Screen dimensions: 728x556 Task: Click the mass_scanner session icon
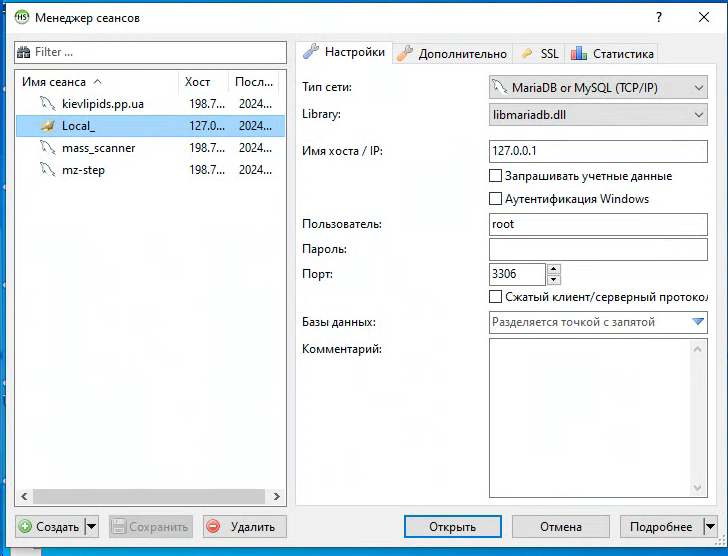click(x=47, y=148)
